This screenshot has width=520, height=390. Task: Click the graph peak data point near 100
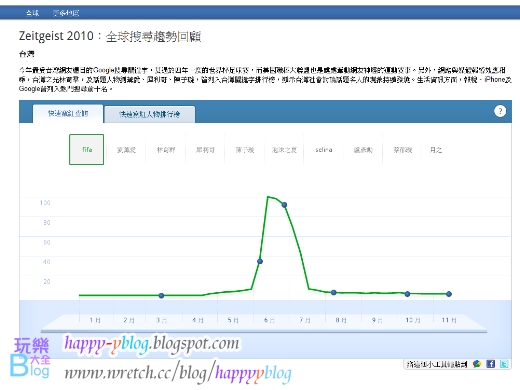click(284, 205)
